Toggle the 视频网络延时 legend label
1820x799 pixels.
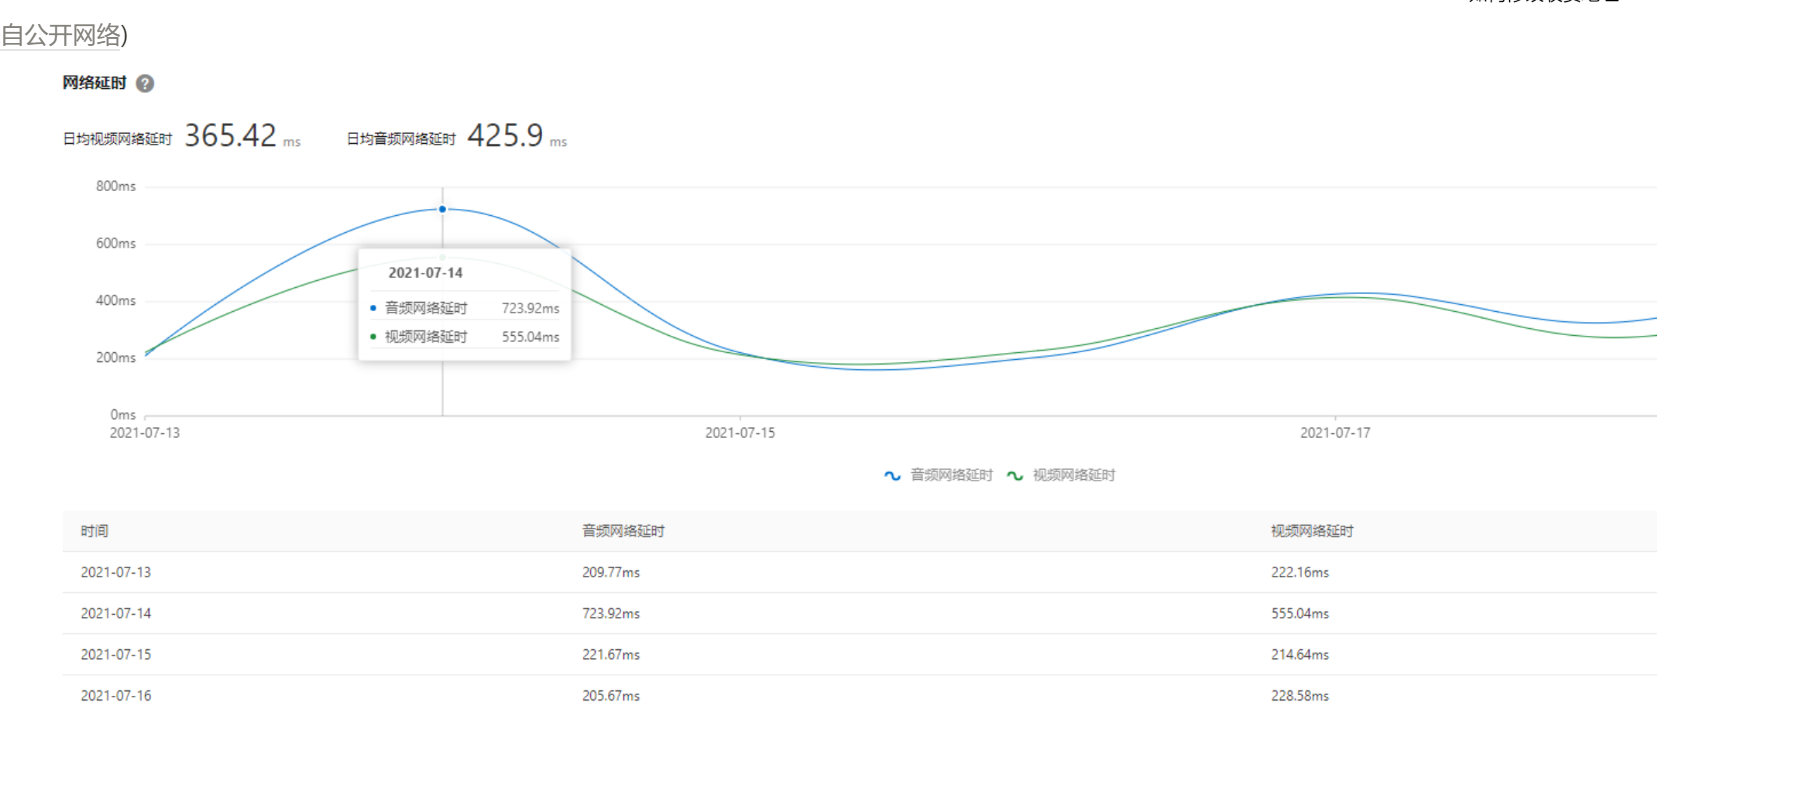(1073, 476)
